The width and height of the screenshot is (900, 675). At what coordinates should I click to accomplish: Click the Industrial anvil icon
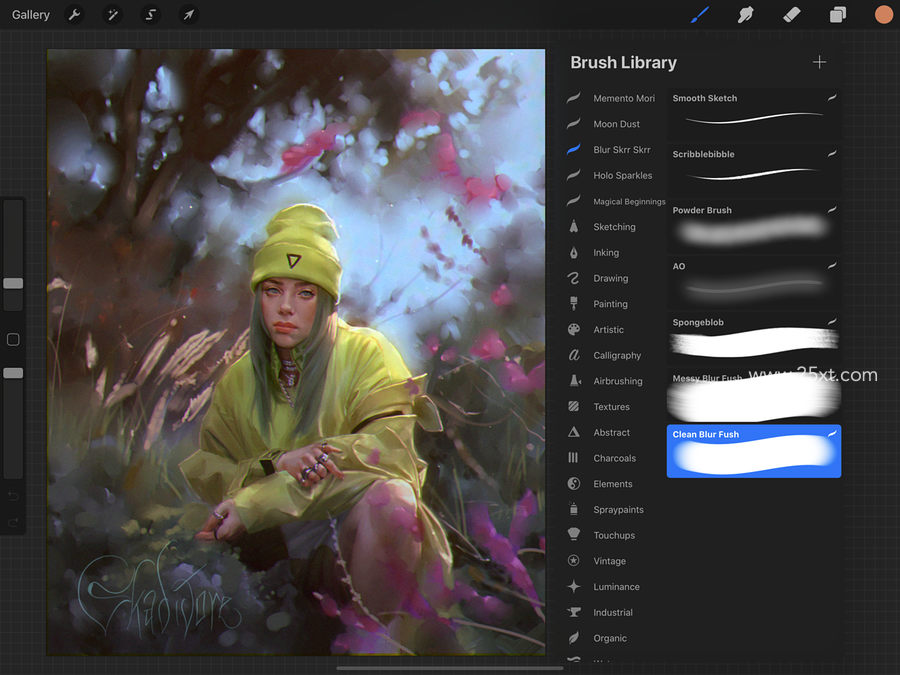point(573,612)
